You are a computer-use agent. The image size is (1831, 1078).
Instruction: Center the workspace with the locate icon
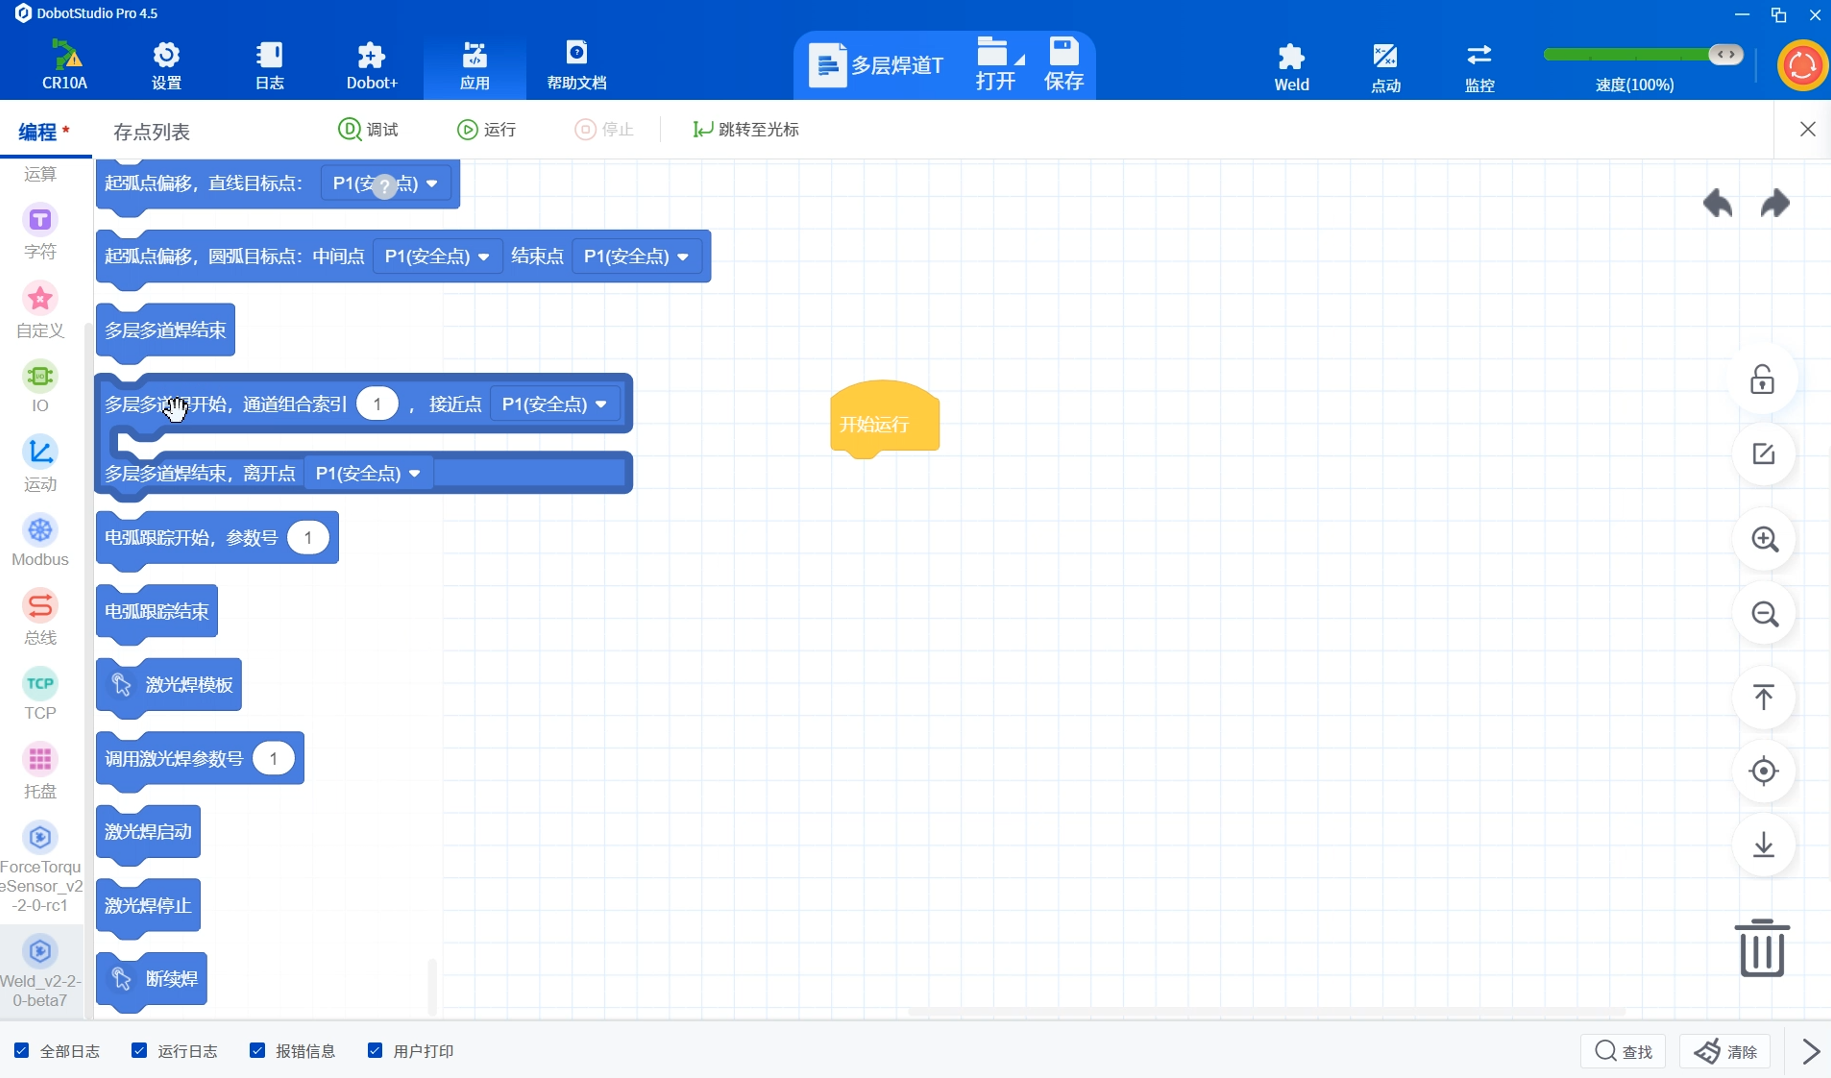tap(1764, 771)
